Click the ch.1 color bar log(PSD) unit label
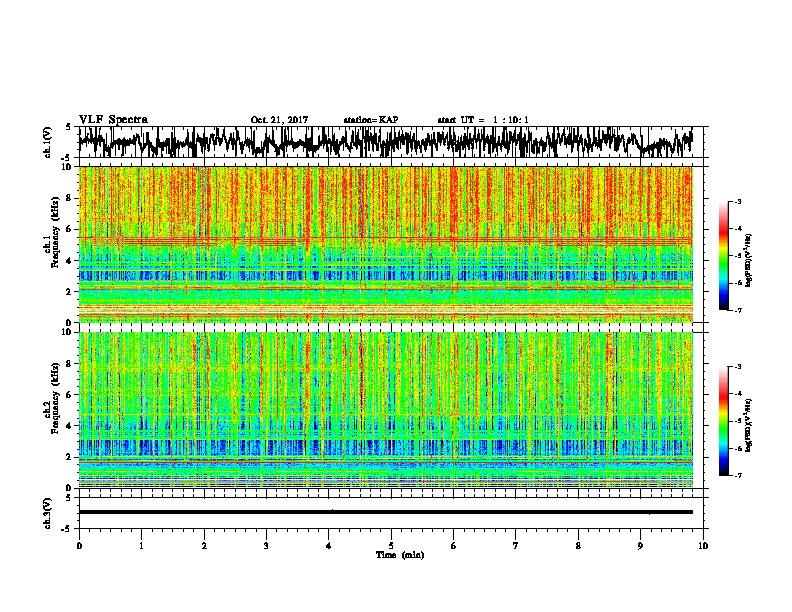 point(748,261)
